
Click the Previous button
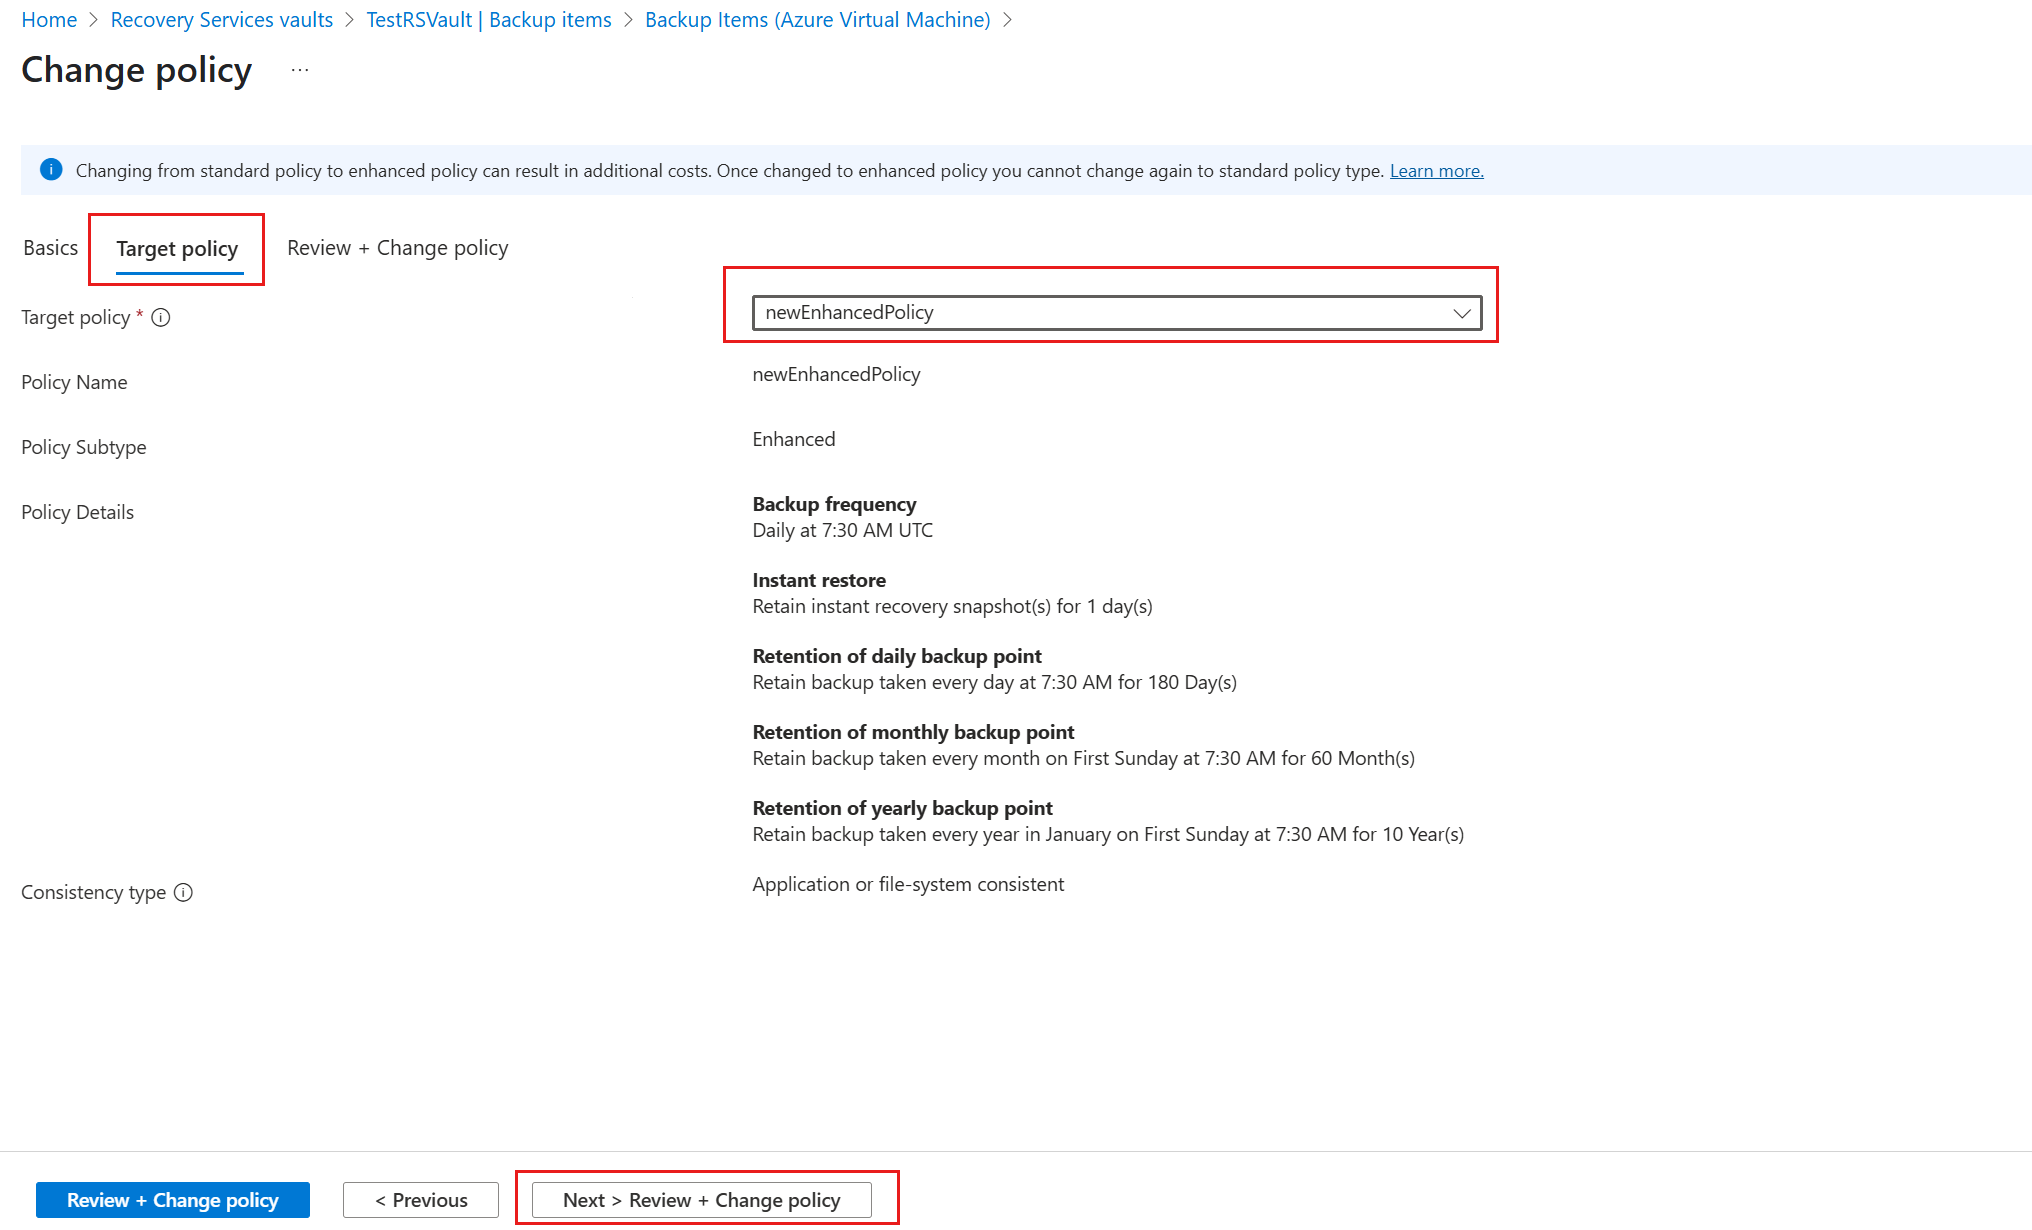coord(421,1200)
